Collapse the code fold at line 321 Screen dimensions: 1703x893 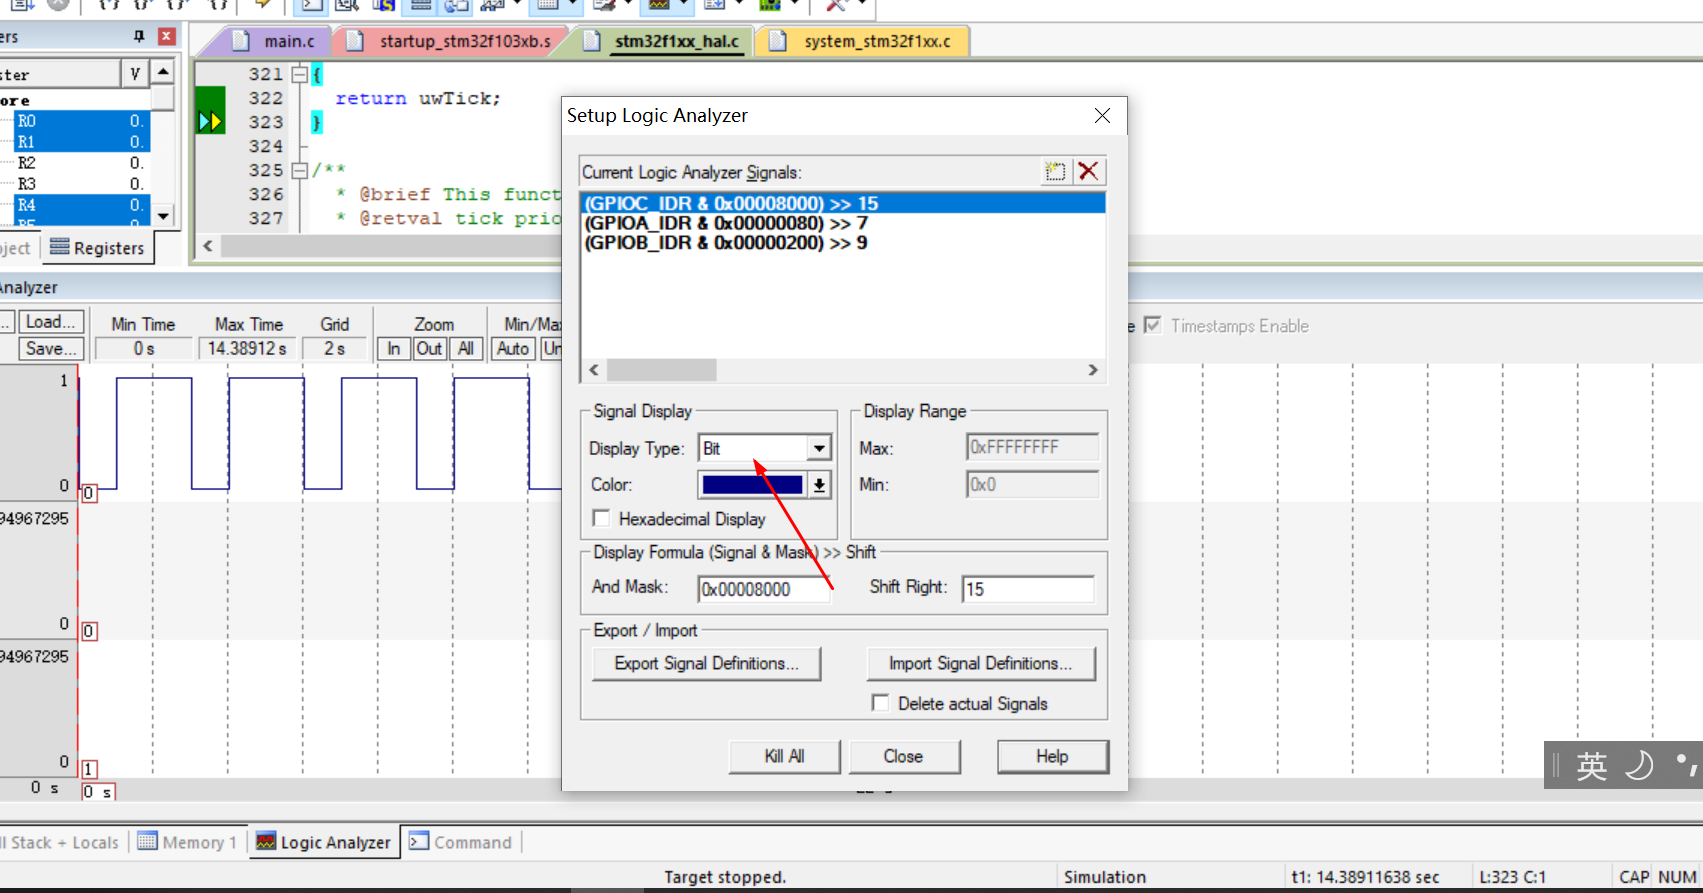point(299,74)
